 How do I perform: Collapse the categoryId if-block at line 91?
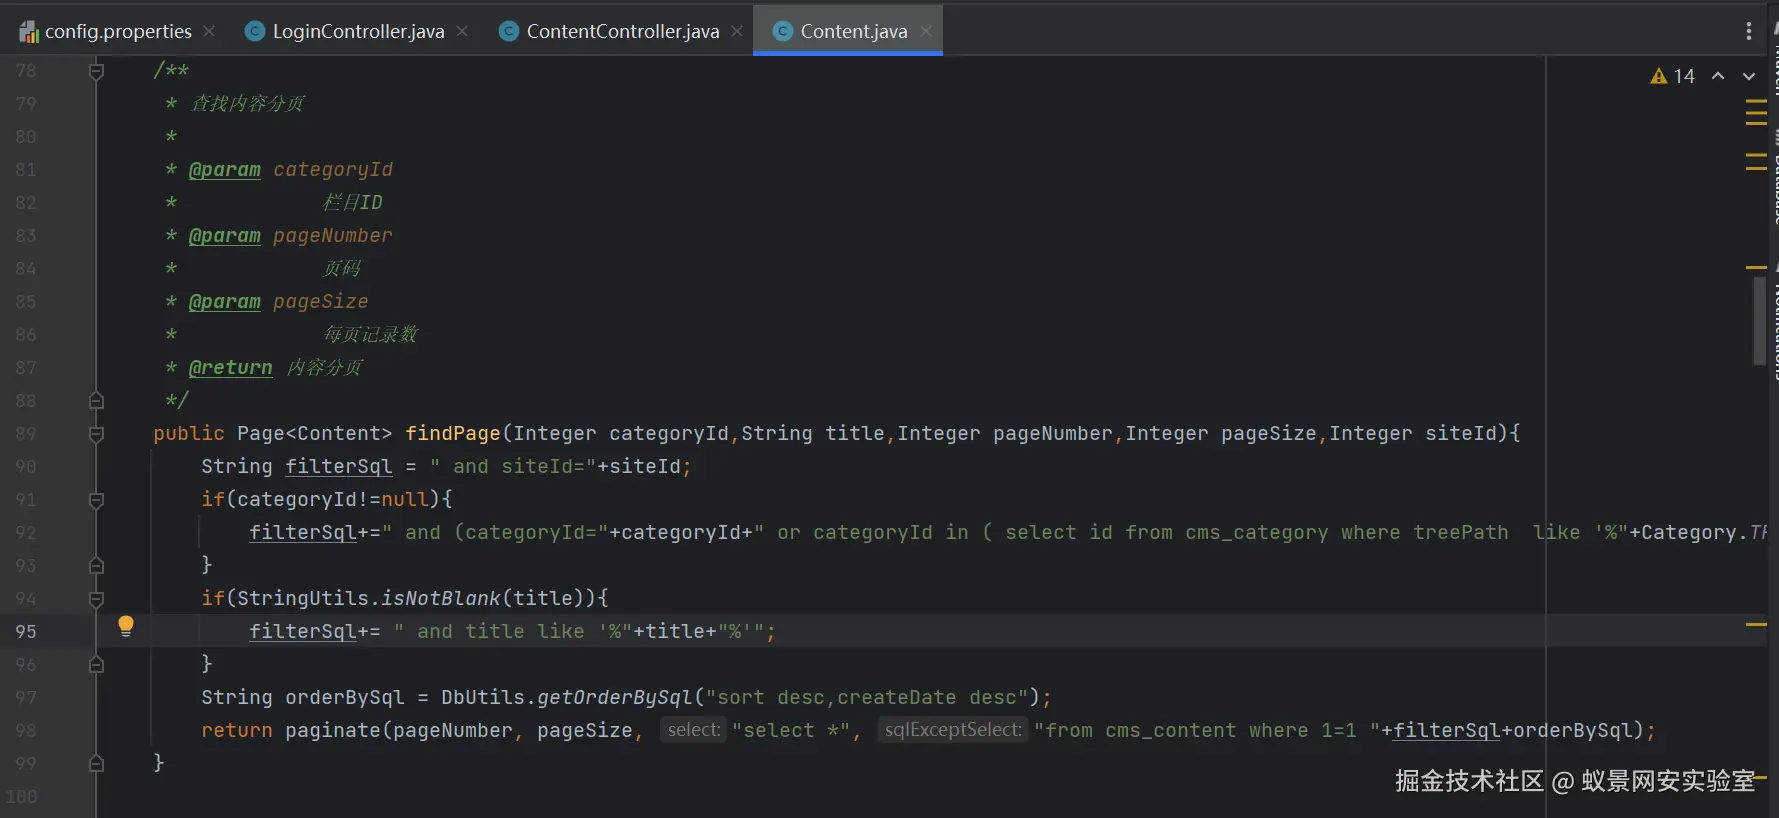pos(97,500)
